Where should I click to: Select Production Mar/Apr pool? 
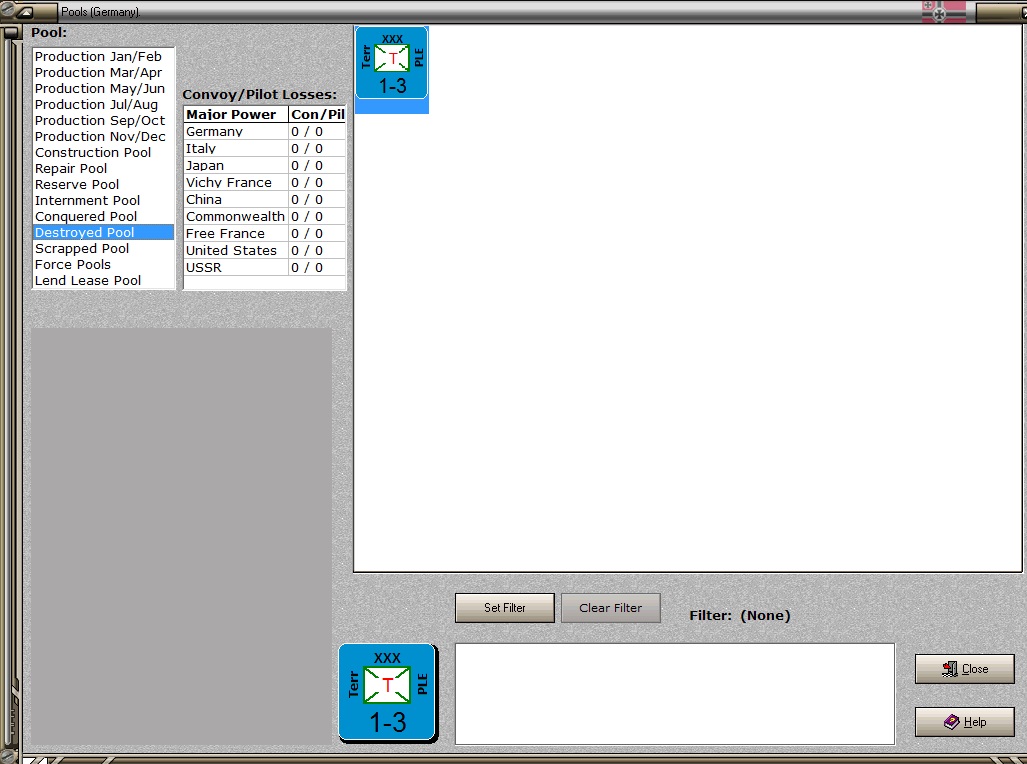point(98,73)
